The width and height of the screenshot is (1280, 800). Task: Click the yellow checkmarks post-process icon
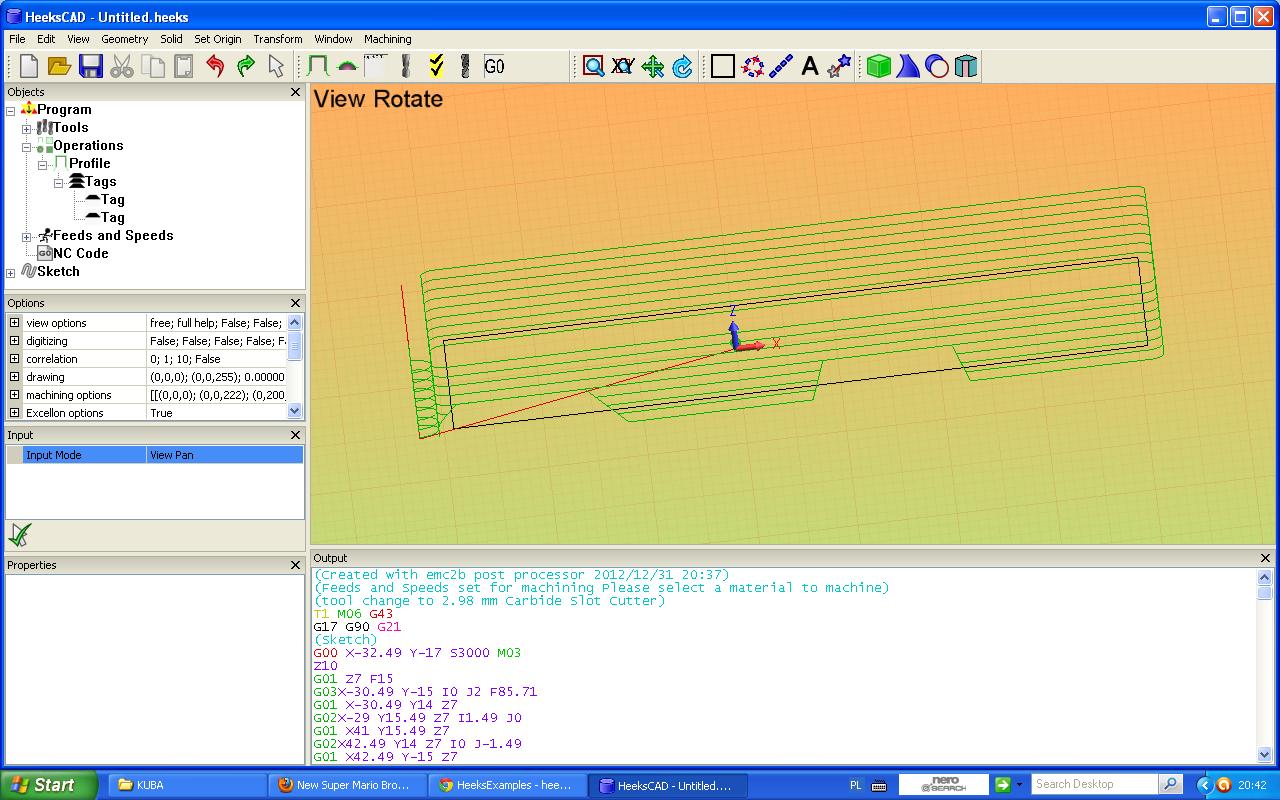coord(436,66)
